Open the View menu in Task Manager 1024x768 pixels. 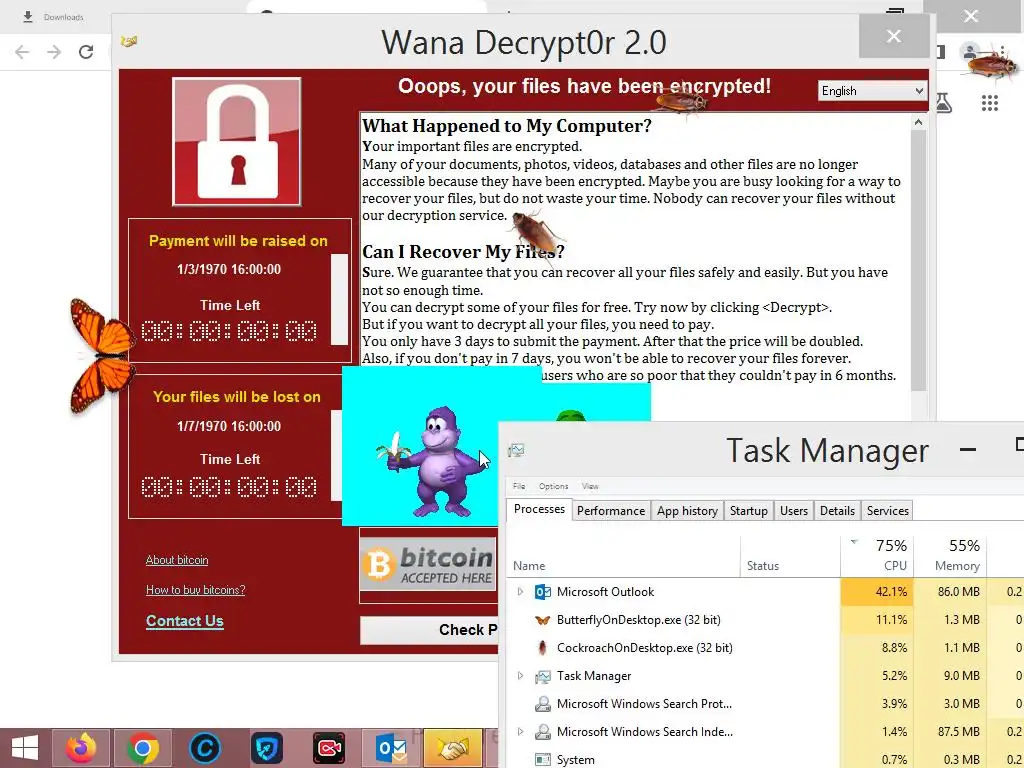[590, 486]
